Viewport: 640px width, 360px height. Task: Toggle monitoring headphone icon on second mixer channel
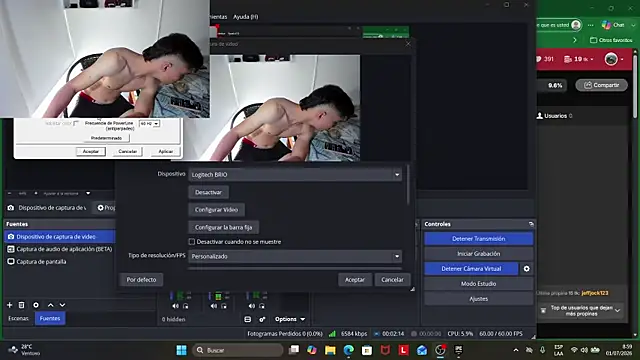tap(224, 306)
